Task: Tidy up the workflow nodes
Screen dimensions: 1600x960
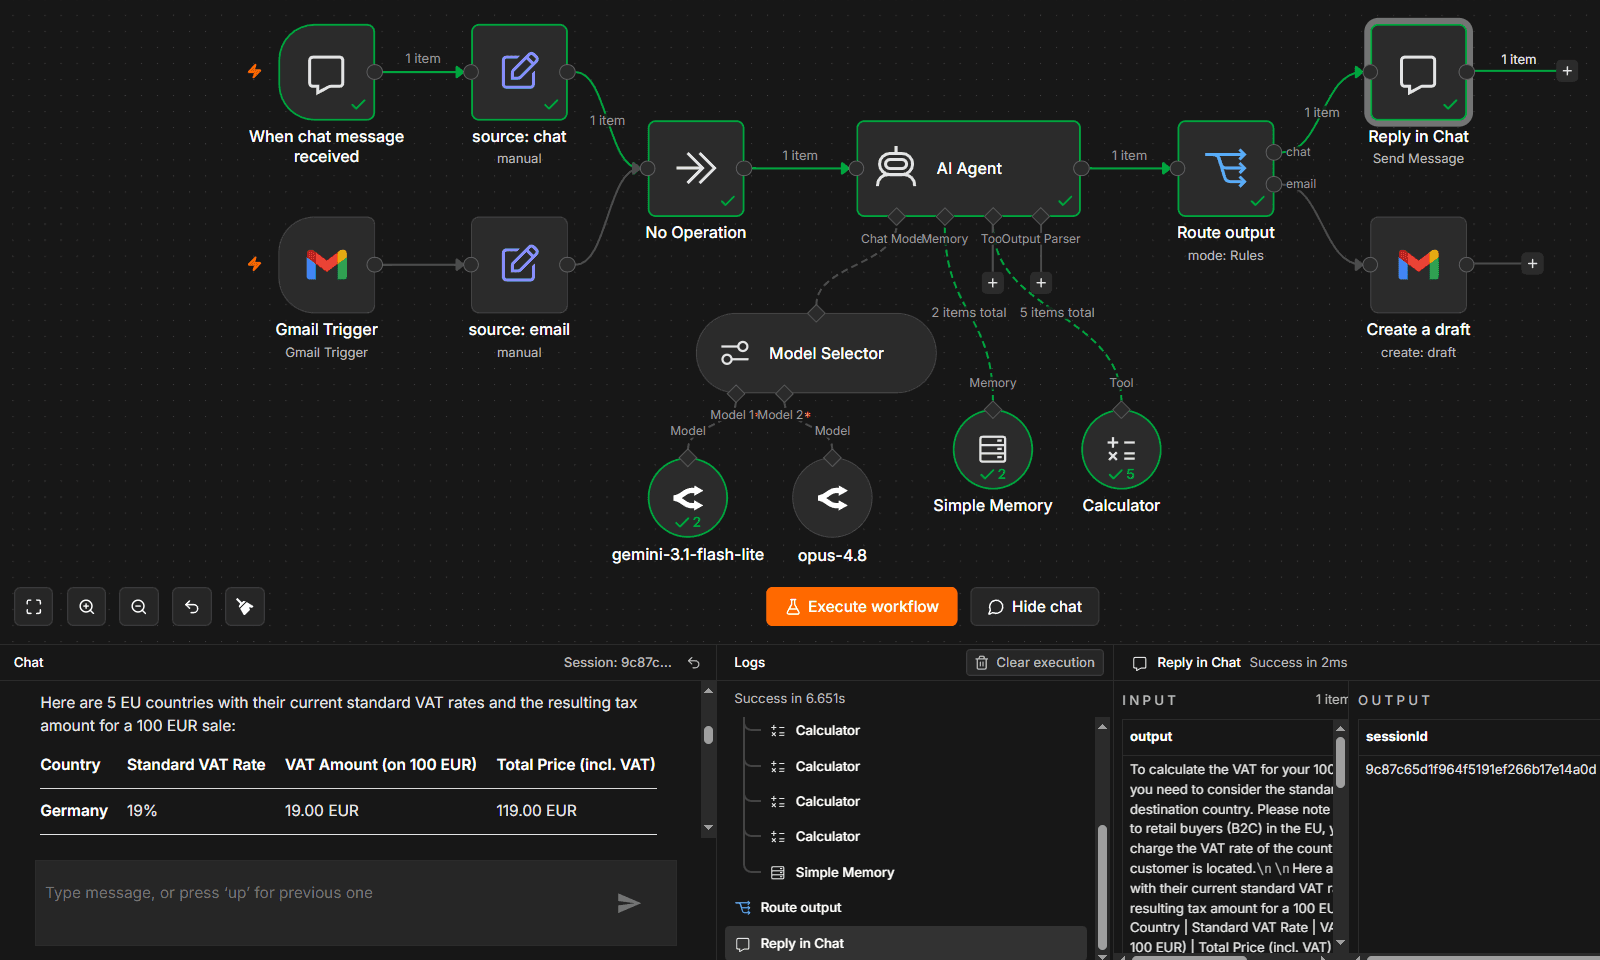Action: (x=245, y=607)
